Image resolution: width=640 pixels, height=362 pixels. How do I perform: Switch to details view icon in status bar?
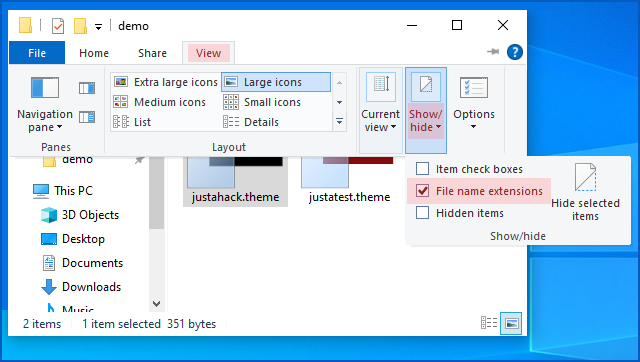(489, 324)
